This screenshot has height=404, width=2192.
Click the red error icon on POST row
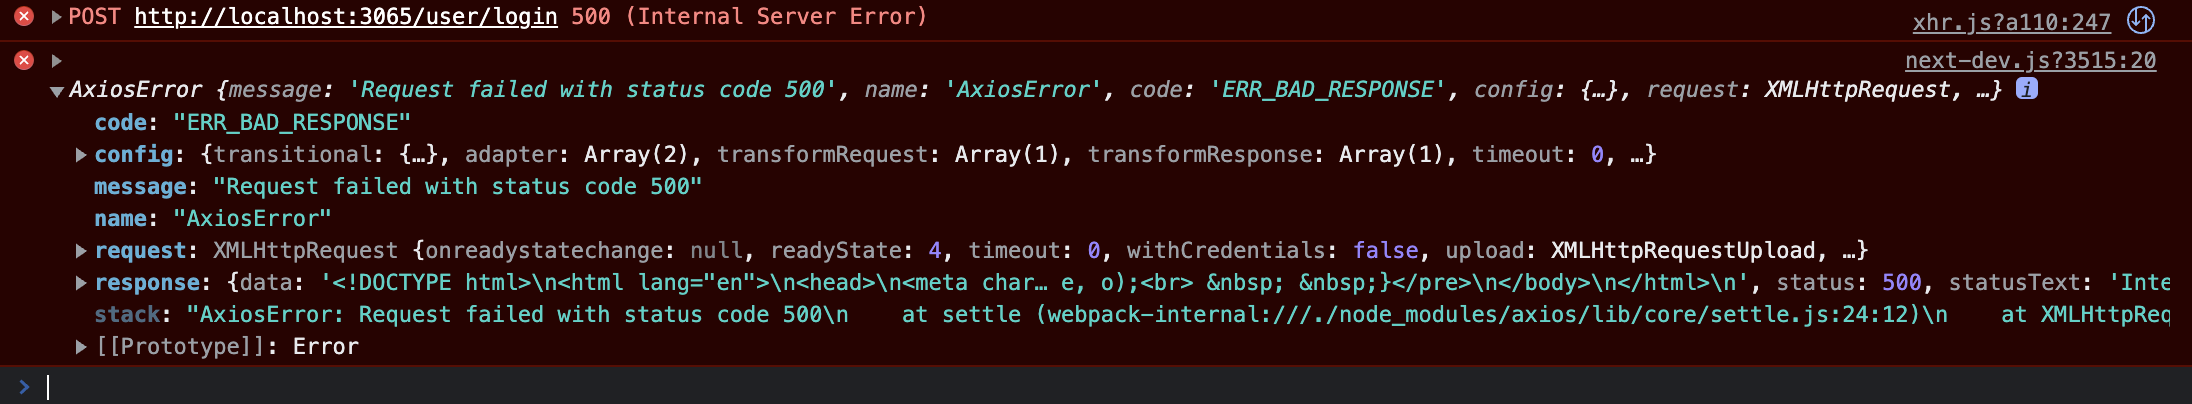pos(24,17)
